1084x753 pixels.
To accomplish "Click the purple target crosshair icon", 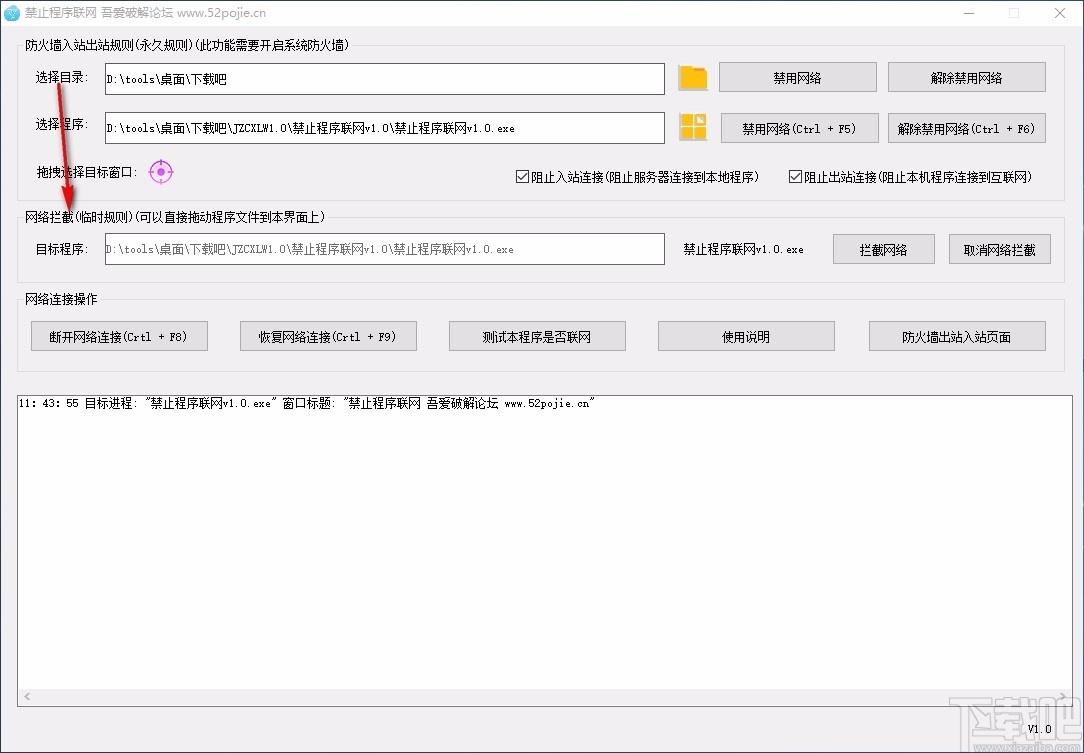I will (161, 171).
